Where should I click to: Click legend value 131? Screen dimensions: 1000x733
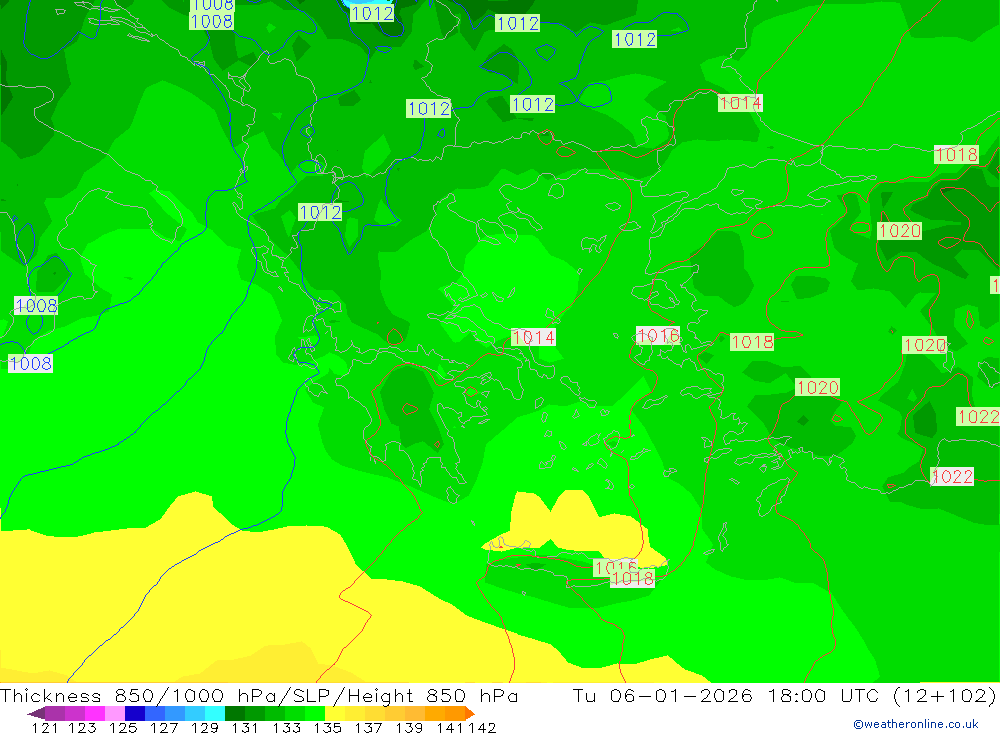click(x=245, y=727)
